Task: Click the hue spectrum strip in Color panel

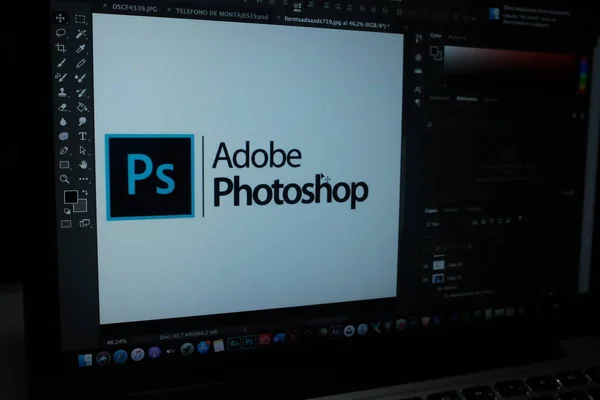Action: pos(583,75)
